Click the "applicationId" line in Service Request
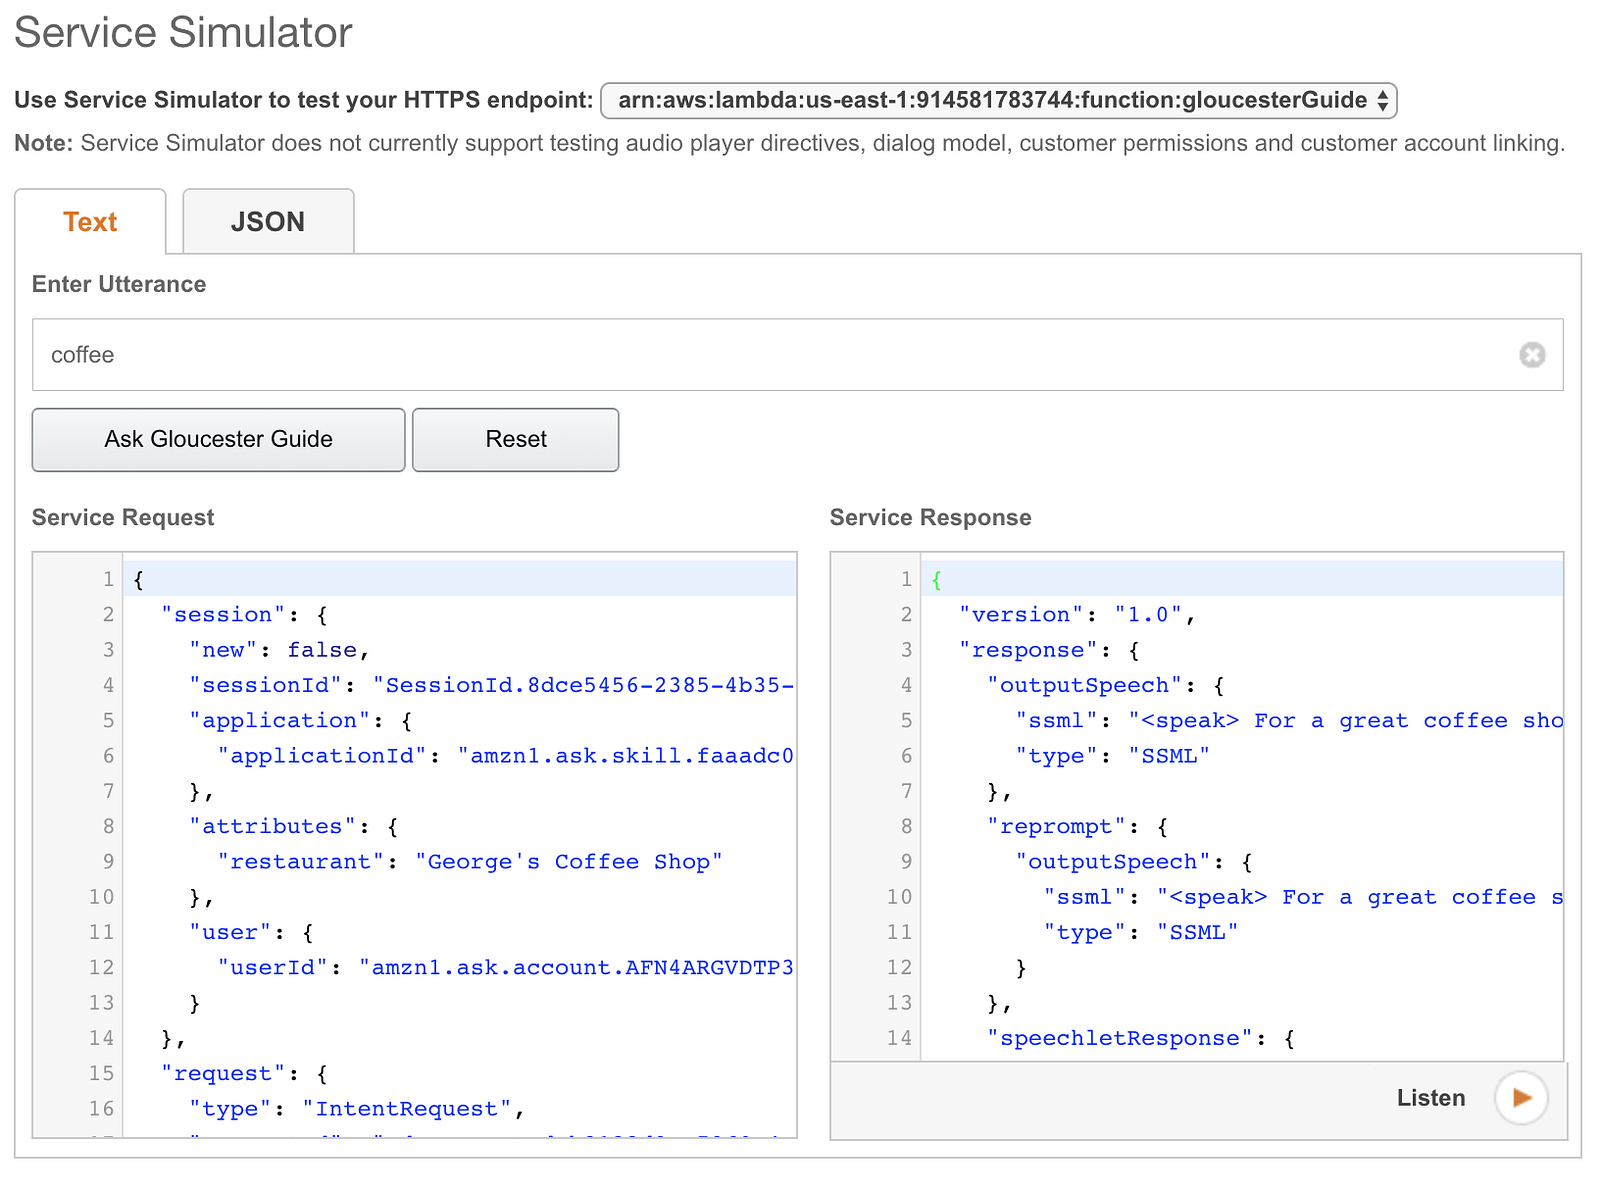The width and height of the screenshot is (1600, 1178). click(x=506, y=756)
